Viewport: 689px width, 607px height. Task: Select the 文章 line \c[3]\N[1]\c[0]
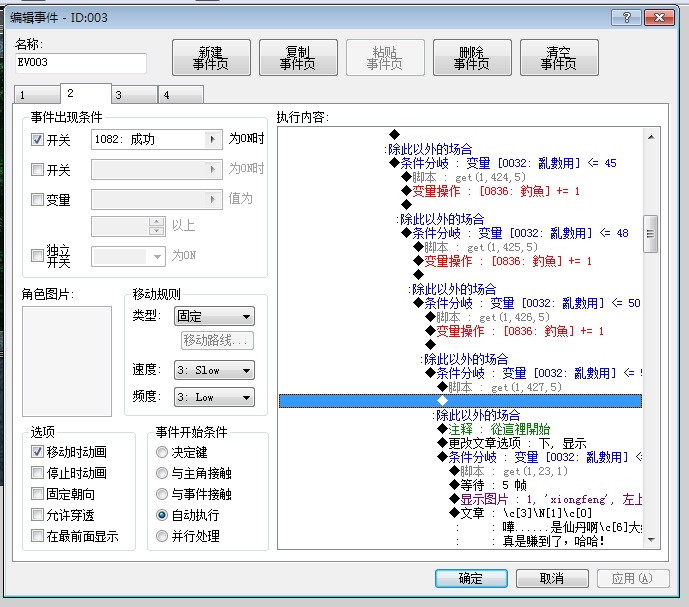(x=521, y=513)
